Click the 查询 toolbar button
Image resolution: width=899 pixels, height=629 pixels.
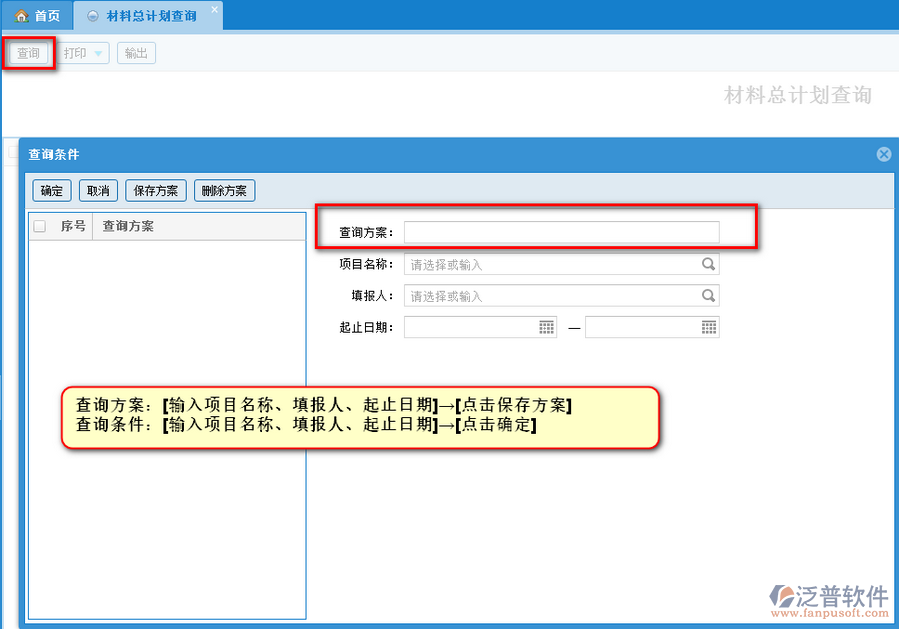pyautogui.click(x=28, y=53)
